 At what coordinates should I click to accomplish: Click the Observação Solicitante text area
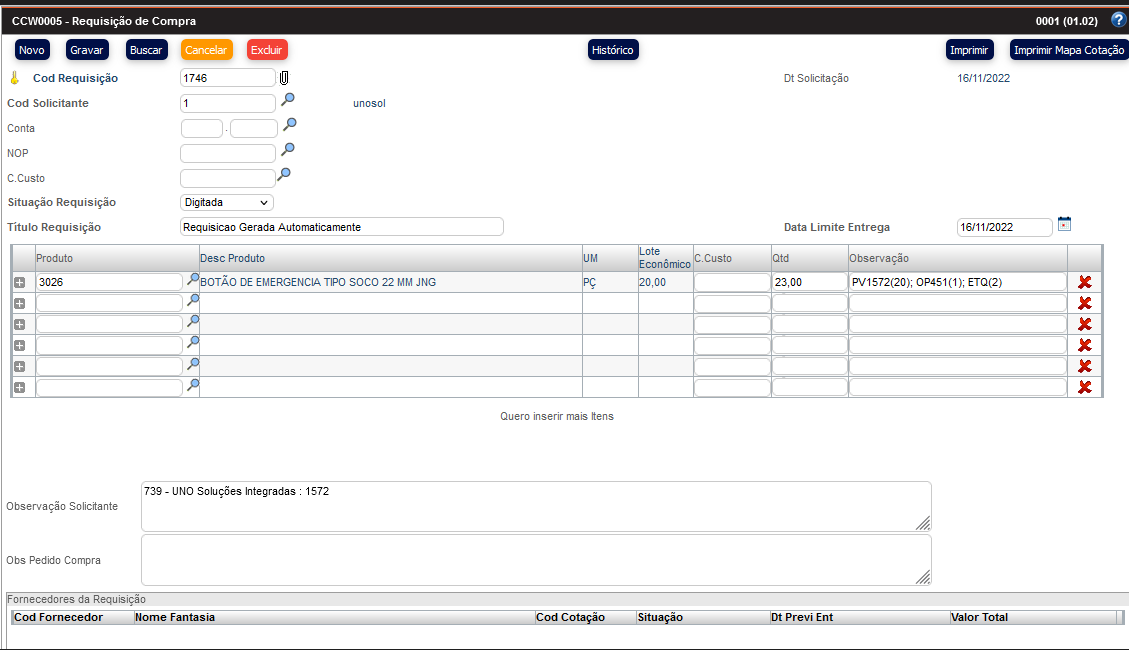point(535,506)
